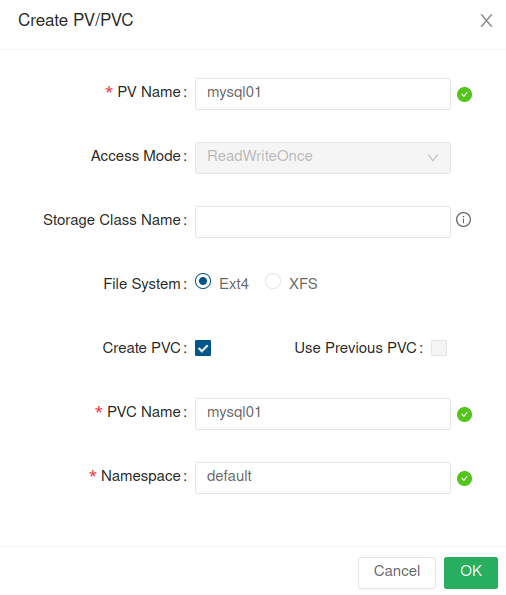Click the green validation check next to PV Name
The image size is (506, 595).
464,94
